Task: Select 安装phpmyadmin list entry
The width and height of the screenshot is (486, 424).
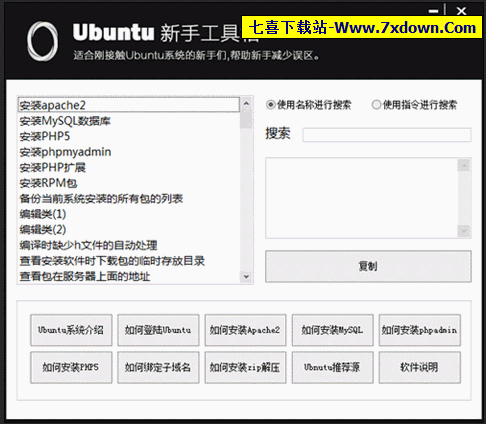Action: click(129, 152)
